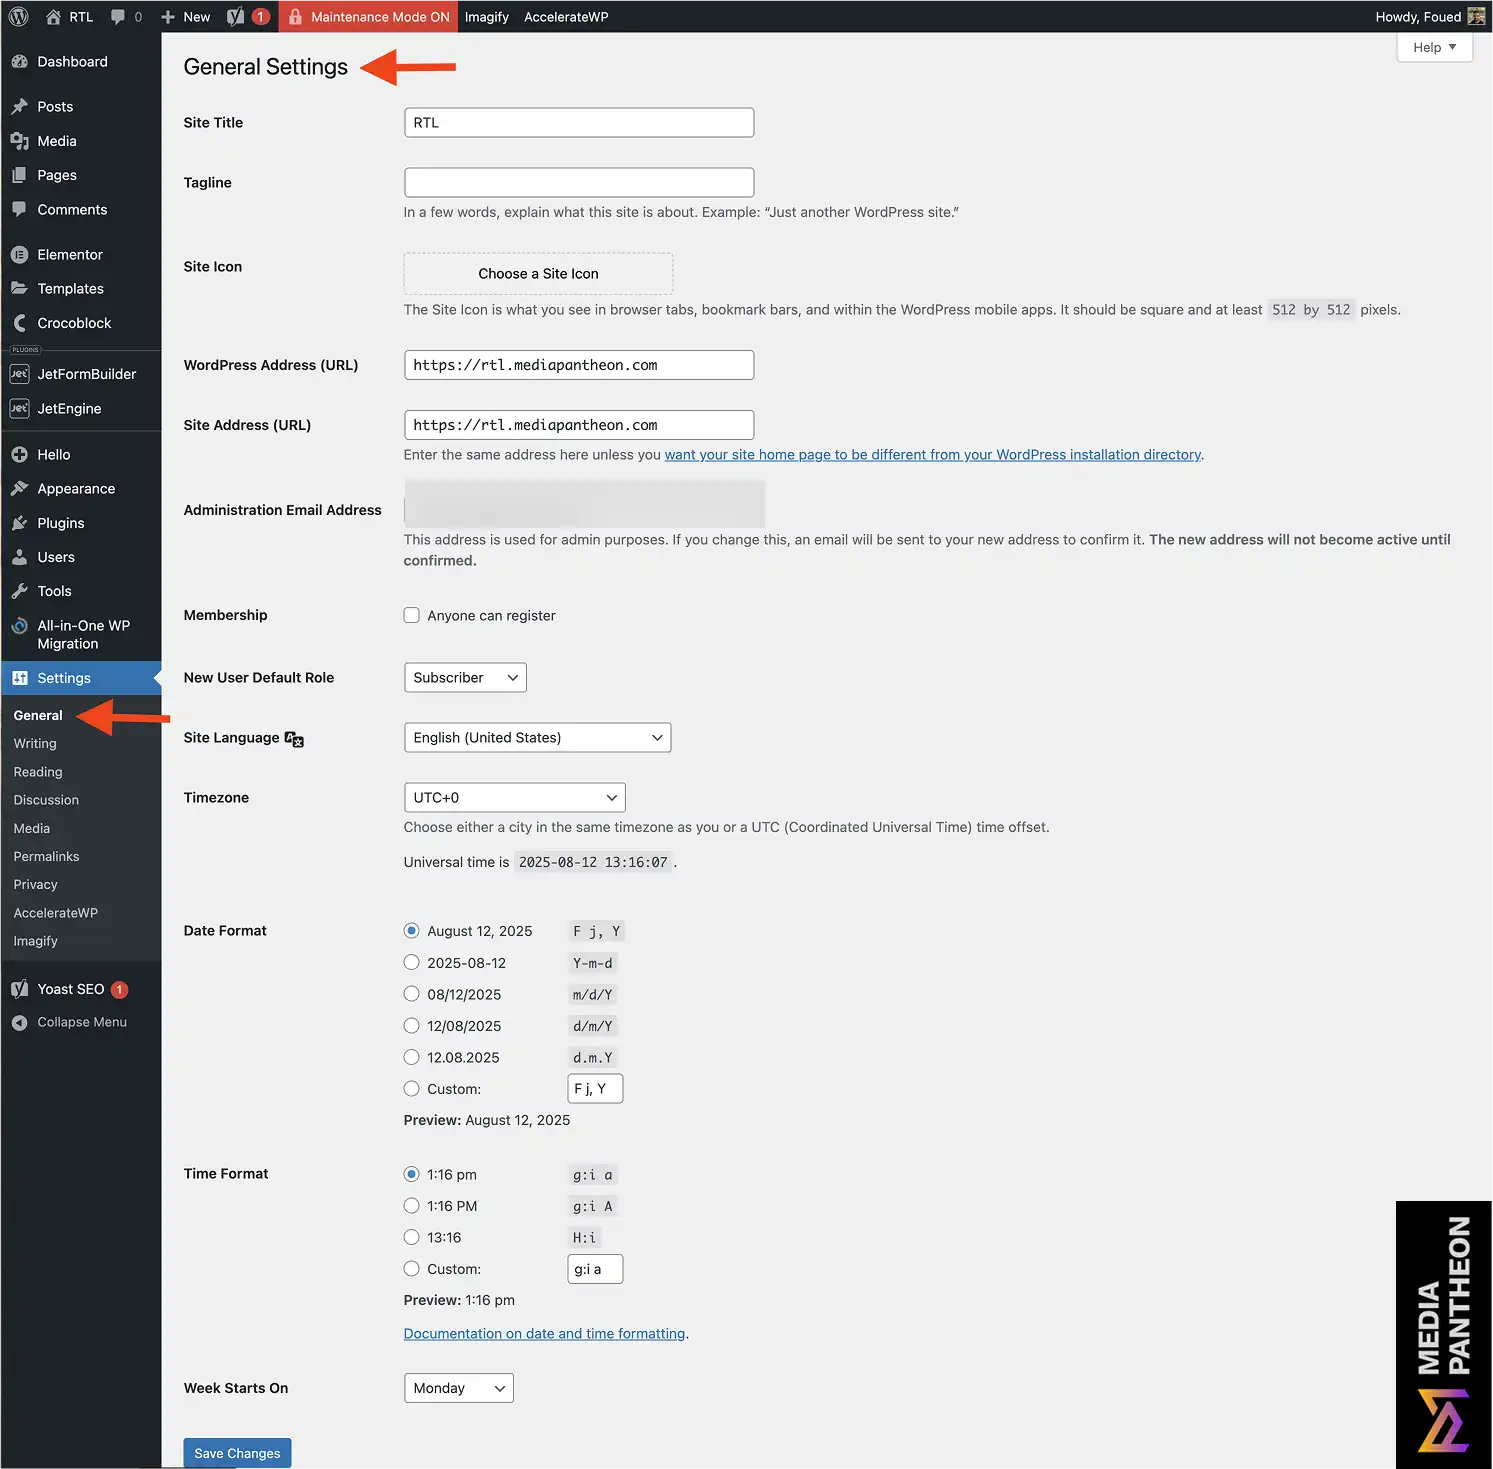Open the Reading settings submenu
Screen dimensions: 1493x1469
tap(38, 772)
